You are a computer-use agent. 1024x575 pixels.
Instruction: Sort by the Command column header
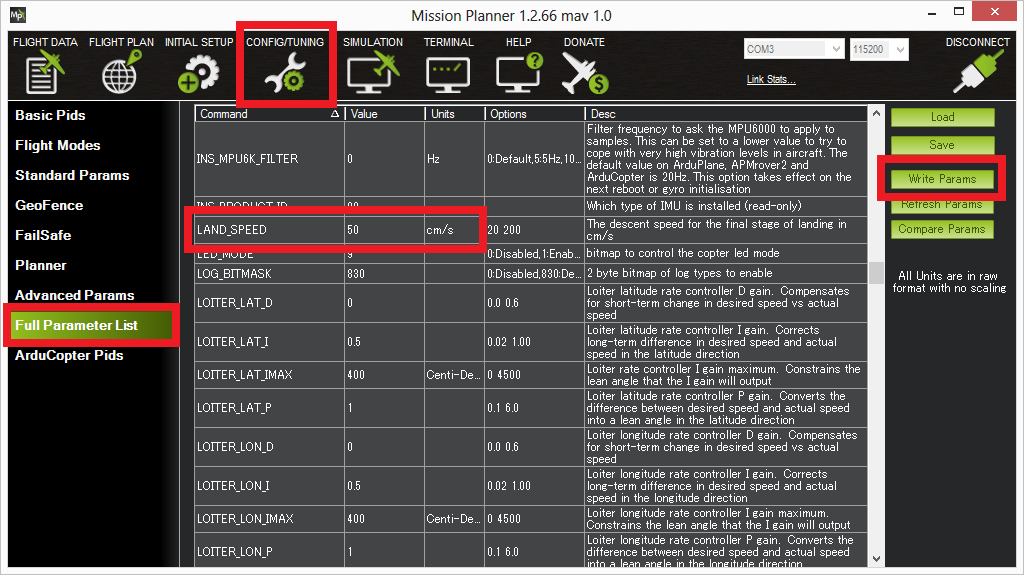pos(268,114)
